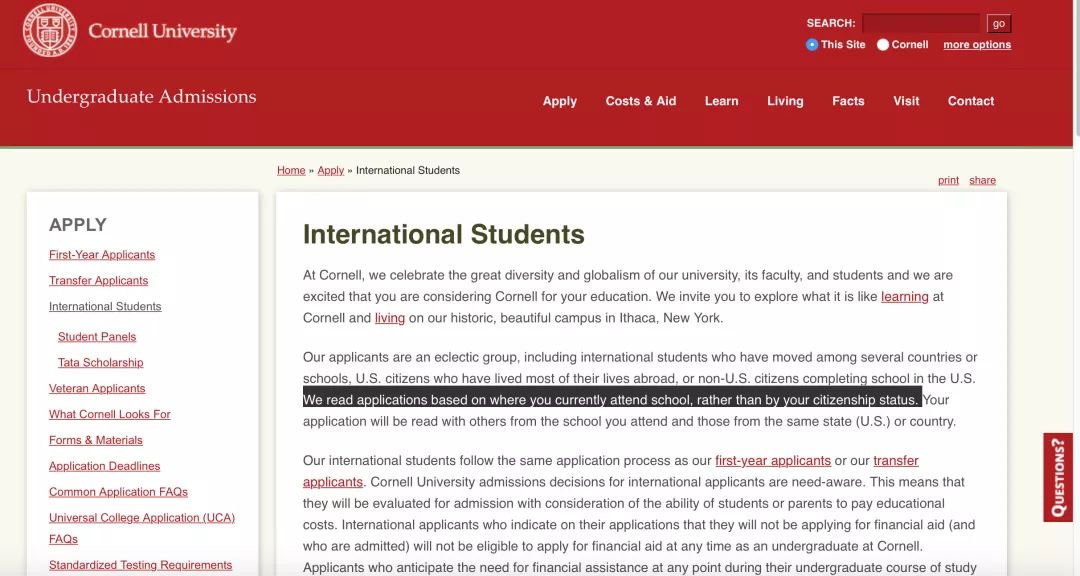Screen dimensions: 1080x576
Task: Select the This Site search radio button
Action: point(812,44)
